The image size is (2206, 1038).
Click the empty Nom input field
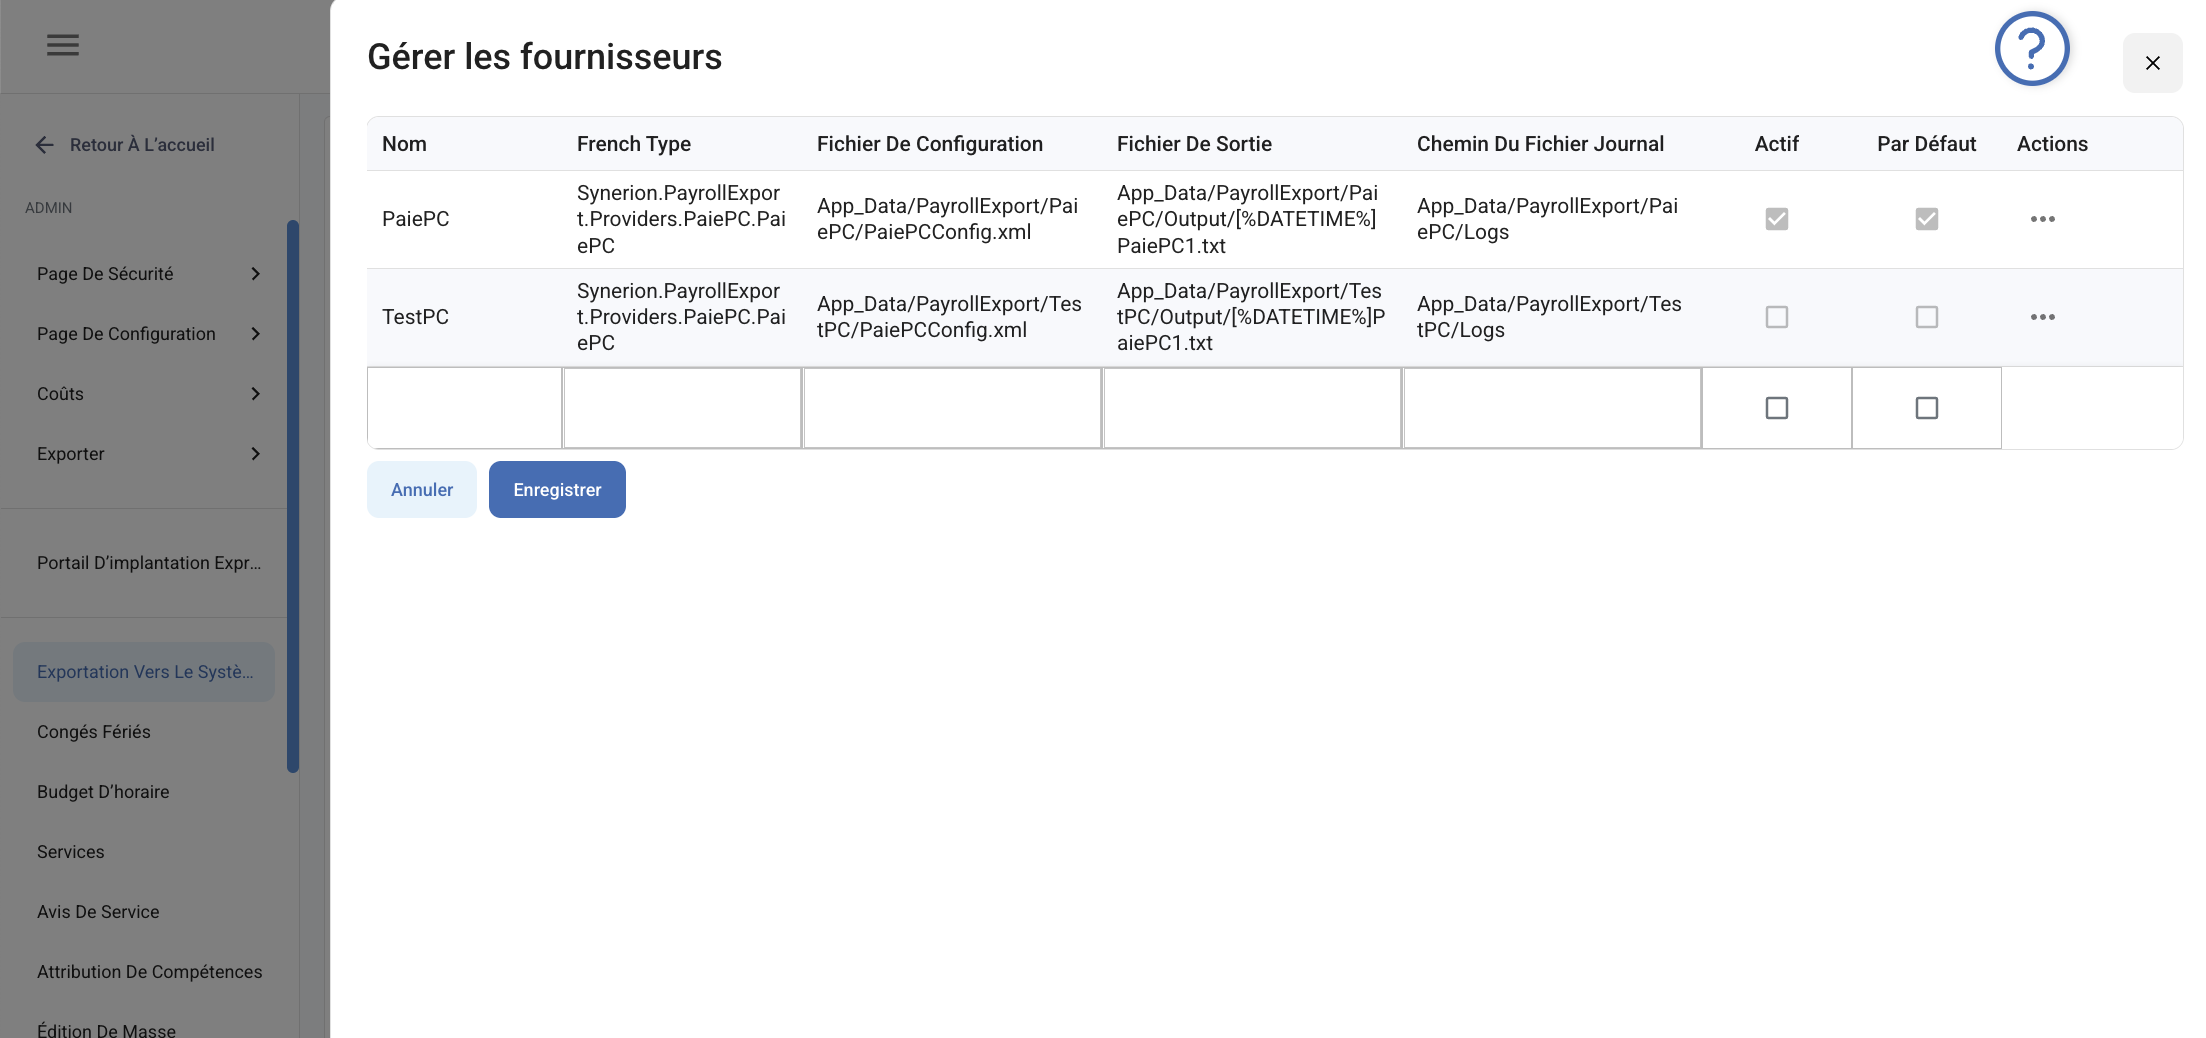click(465, 408)
